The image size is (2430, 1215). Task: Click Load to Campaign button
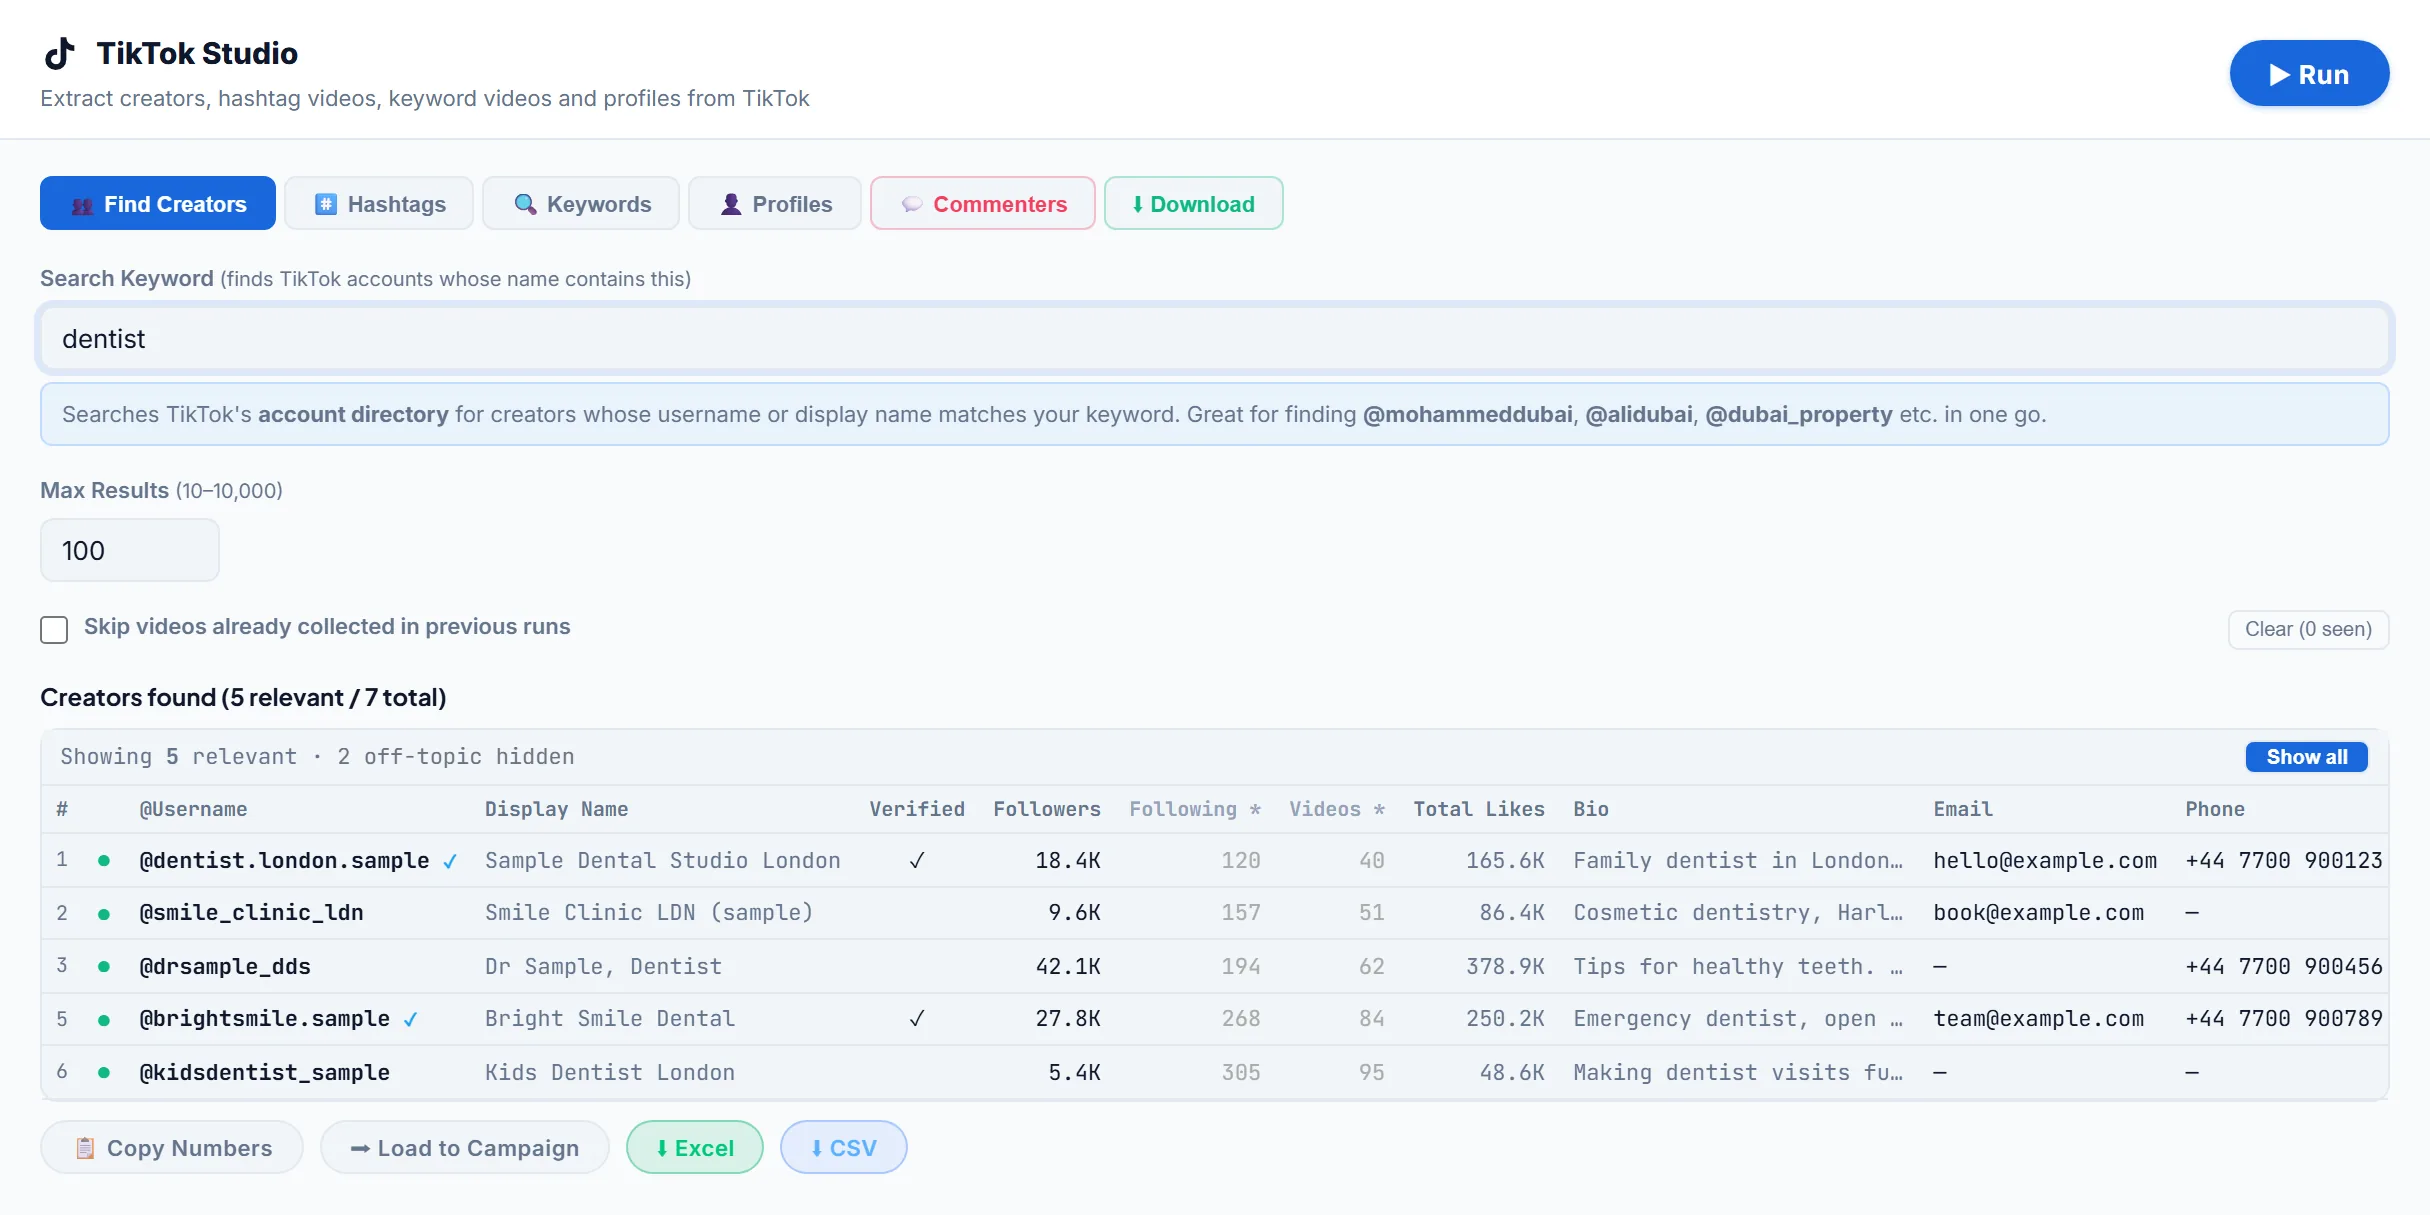tap(465, 1148)
